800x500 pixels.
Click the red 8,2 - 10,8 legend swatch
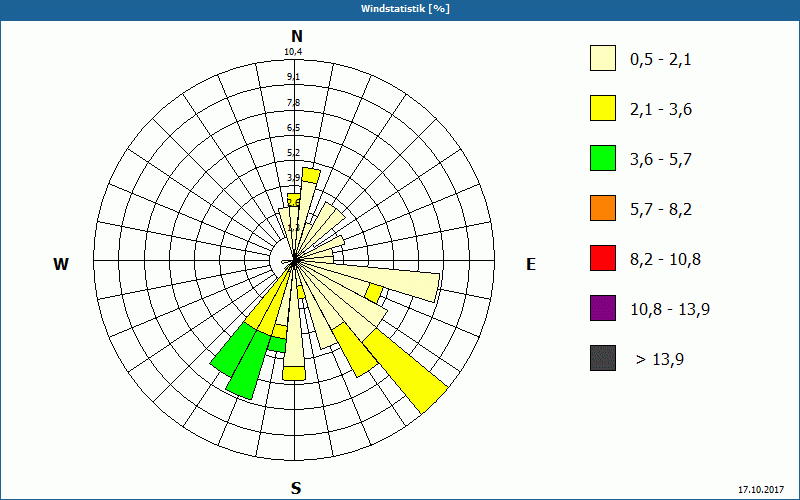click(603, 258)
